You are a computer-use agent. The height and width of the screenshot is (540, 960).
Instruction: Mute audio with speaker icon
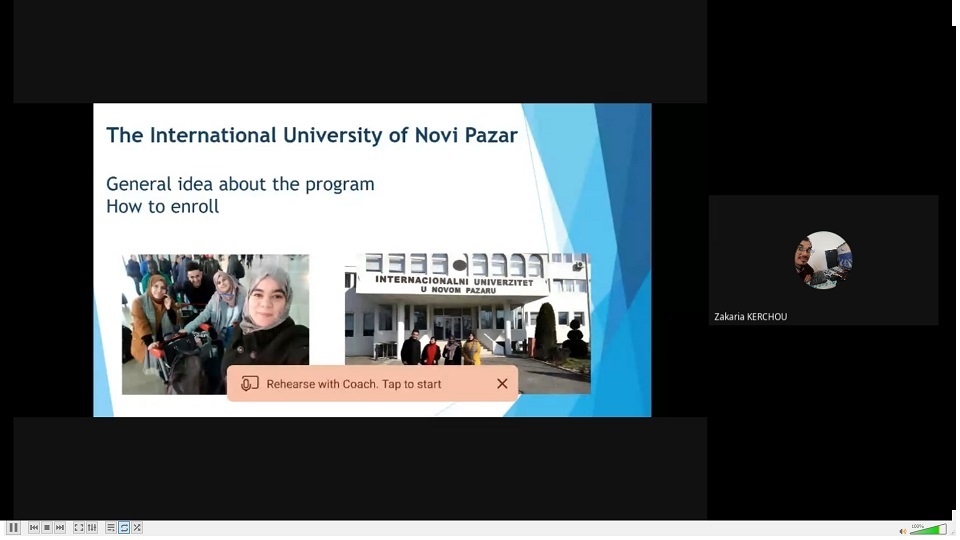(x=902, y=531)
